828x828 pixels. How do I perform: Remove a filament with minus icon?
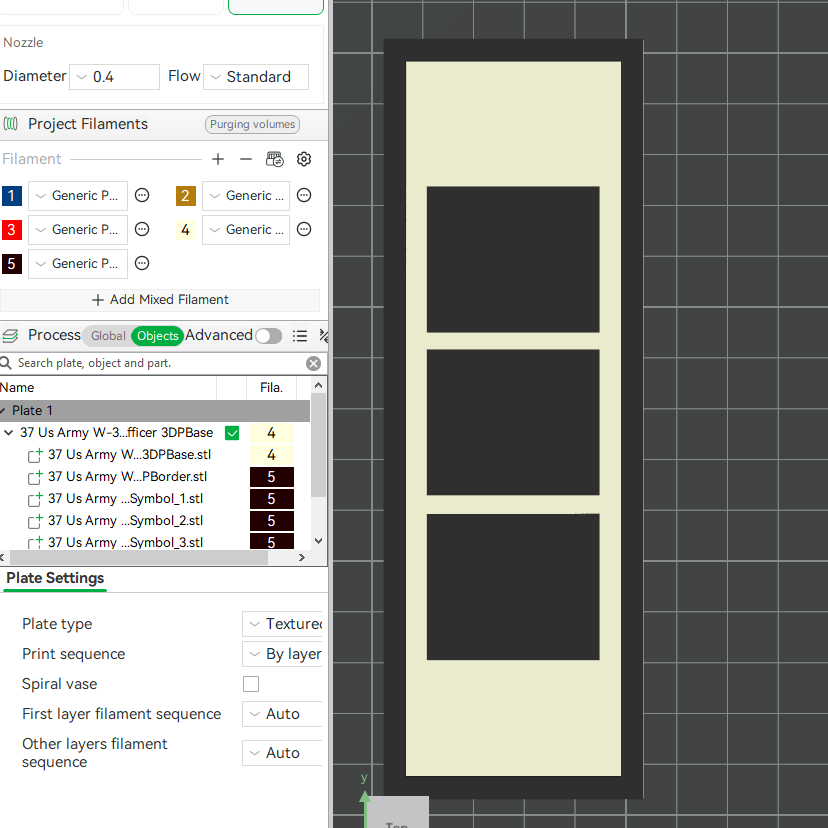(246, 159)
